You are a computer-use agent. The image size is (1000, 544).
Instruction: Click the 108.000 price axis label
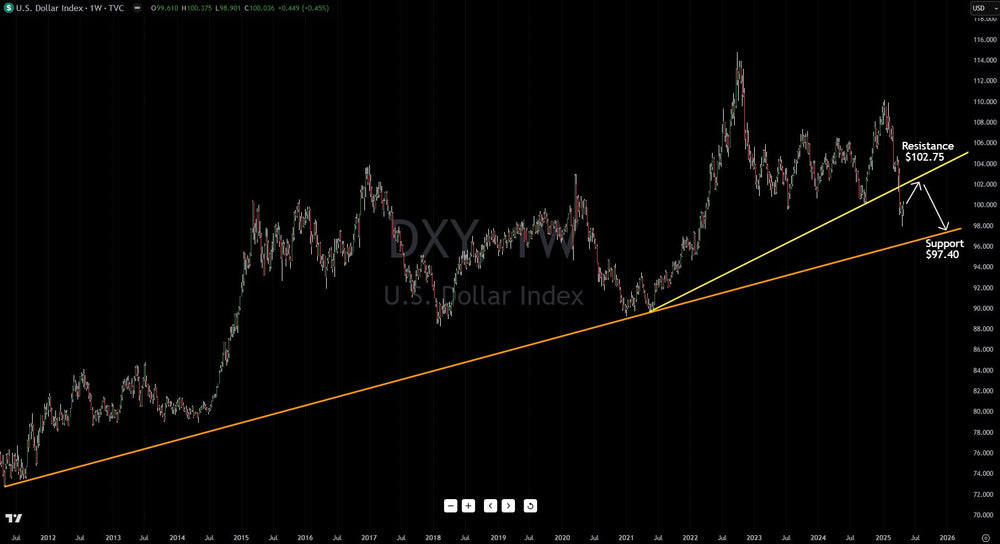(985, 122)
